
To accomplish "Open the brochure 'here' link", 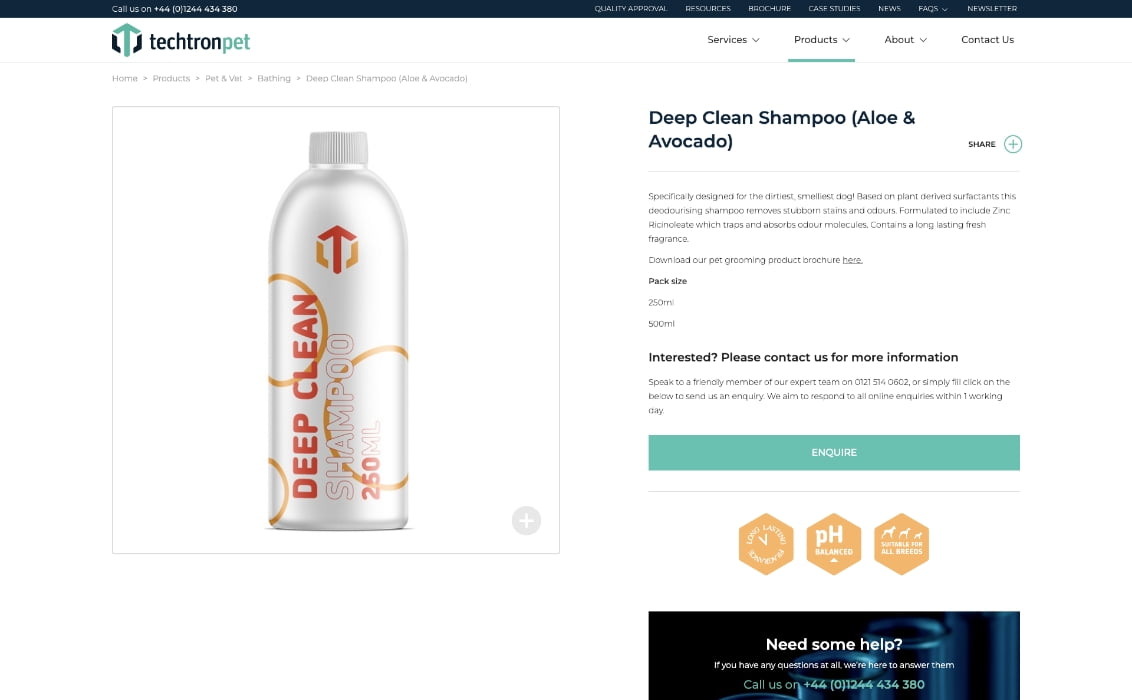I will click(x=852, y=260).
